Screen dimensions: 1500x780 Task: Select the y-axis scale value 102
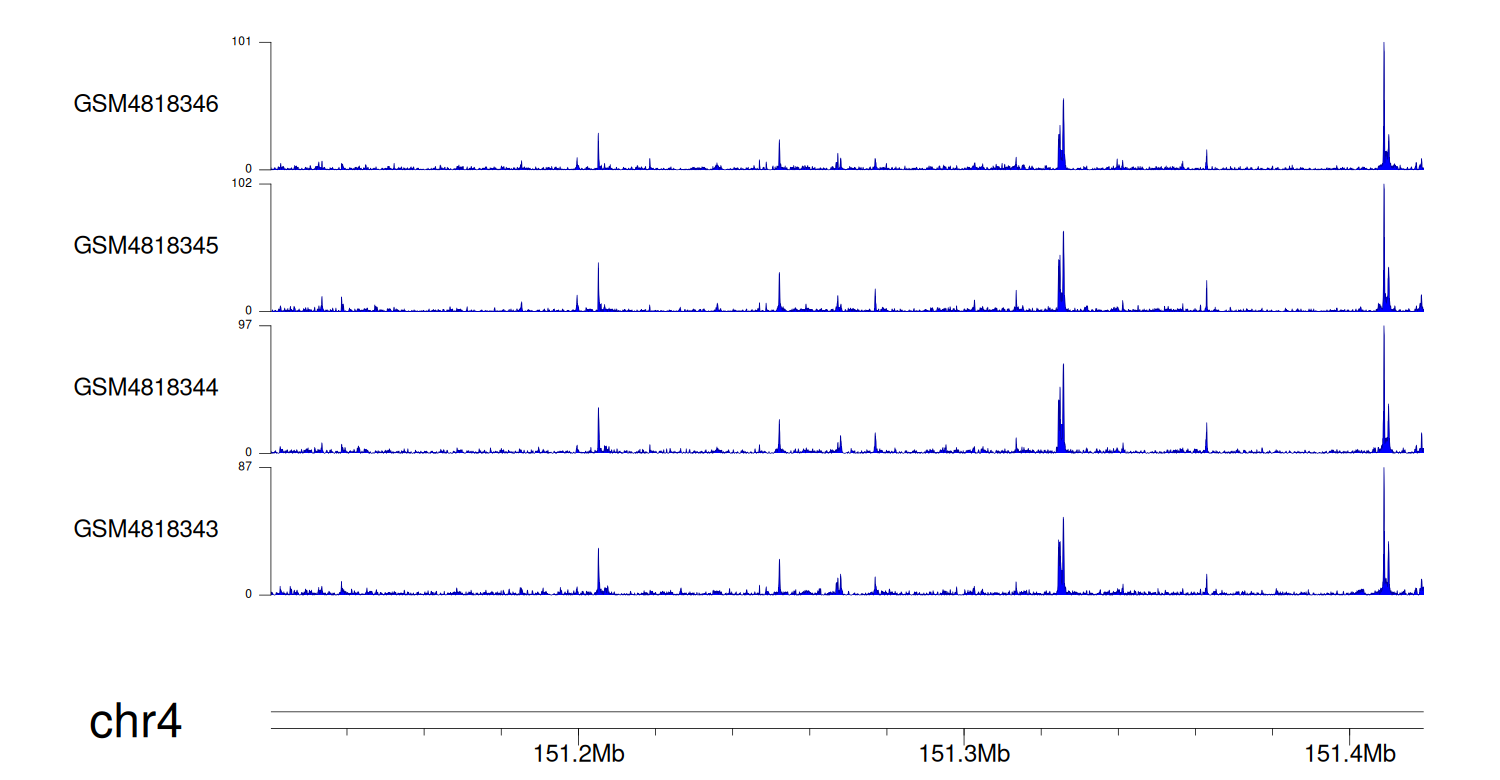(x=242, y=184)
